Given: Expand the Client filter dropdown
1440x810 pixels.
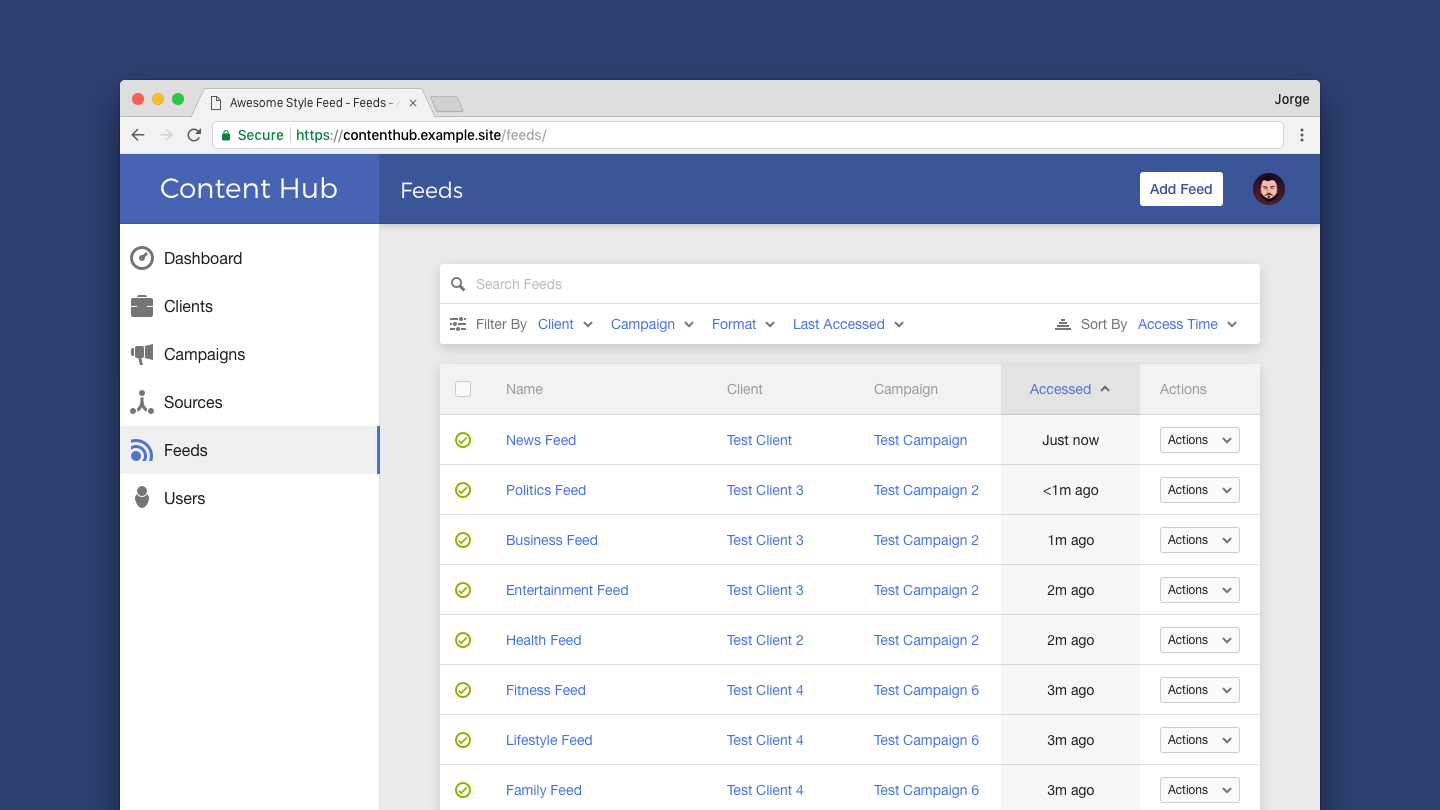Looking at the screenshot, I should pos(565,324).
